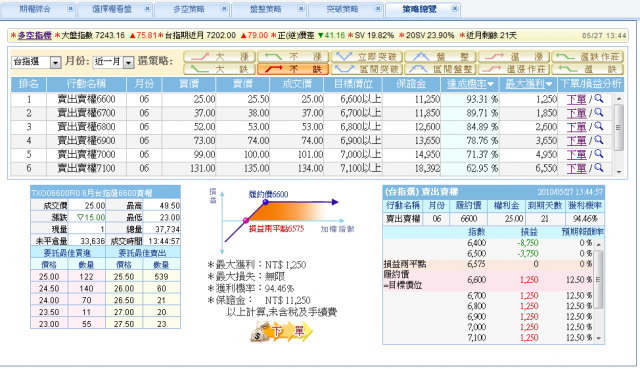Select the 溫跌作莊 strategy
The image size is (640, 369).
click(x=588, y=56)
